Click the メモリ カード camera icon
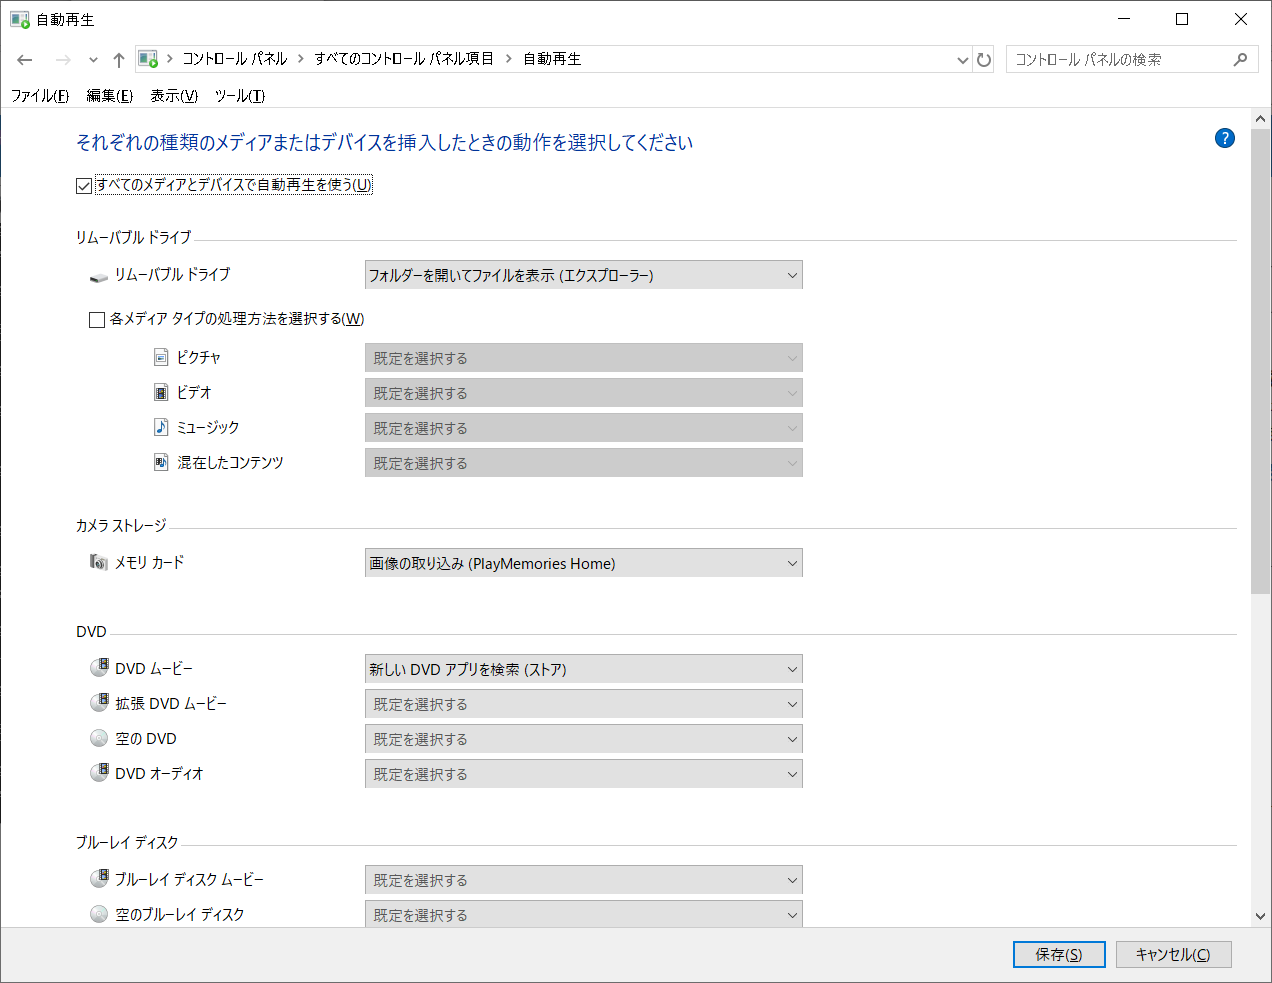The image size is (1272, 983). coord(98,562)
